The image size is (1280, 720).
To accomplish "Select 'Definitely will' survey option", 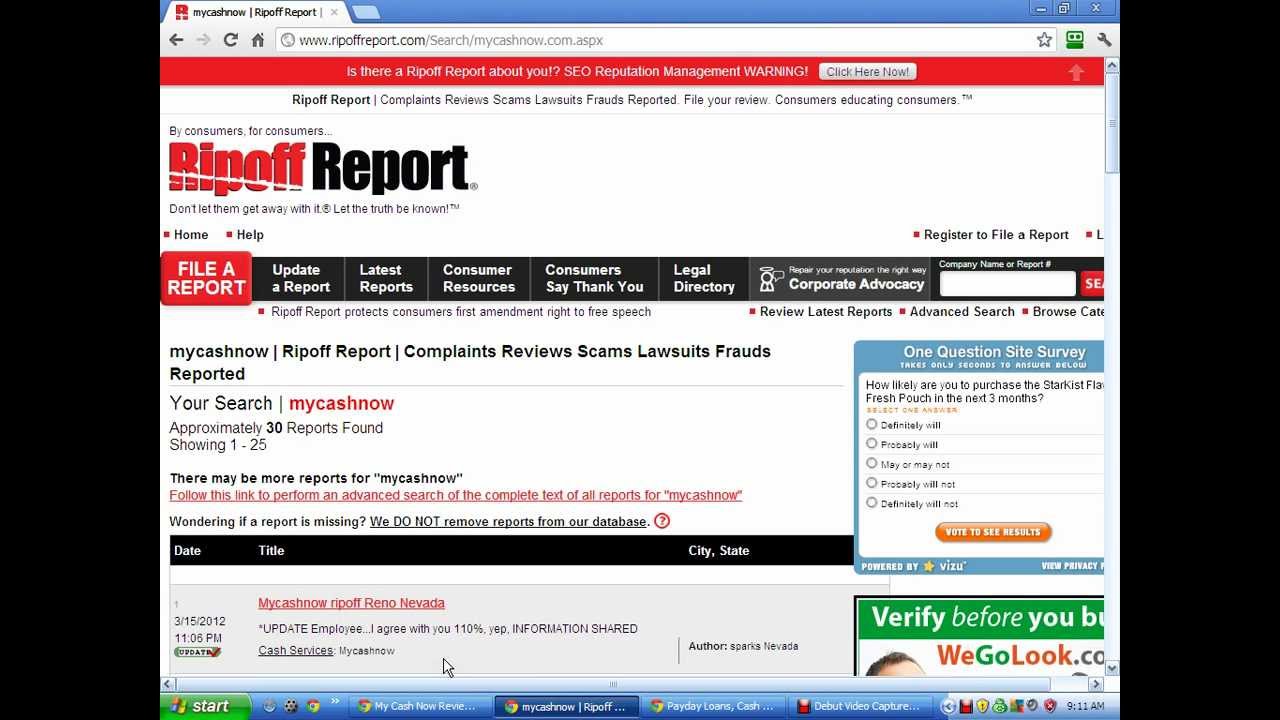I will pos(871,424).
